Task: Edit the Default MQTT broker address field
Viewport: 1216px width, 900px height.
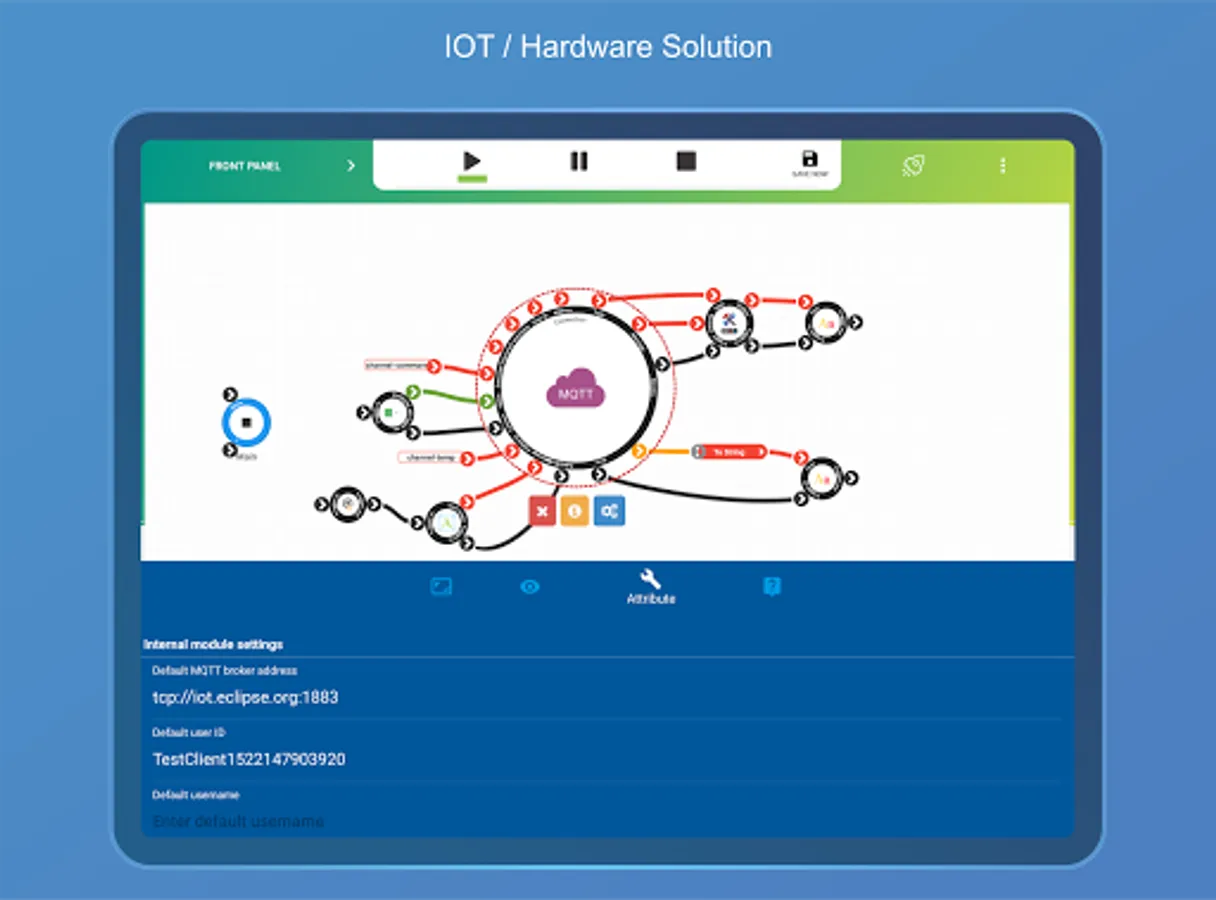Action: 607,697
